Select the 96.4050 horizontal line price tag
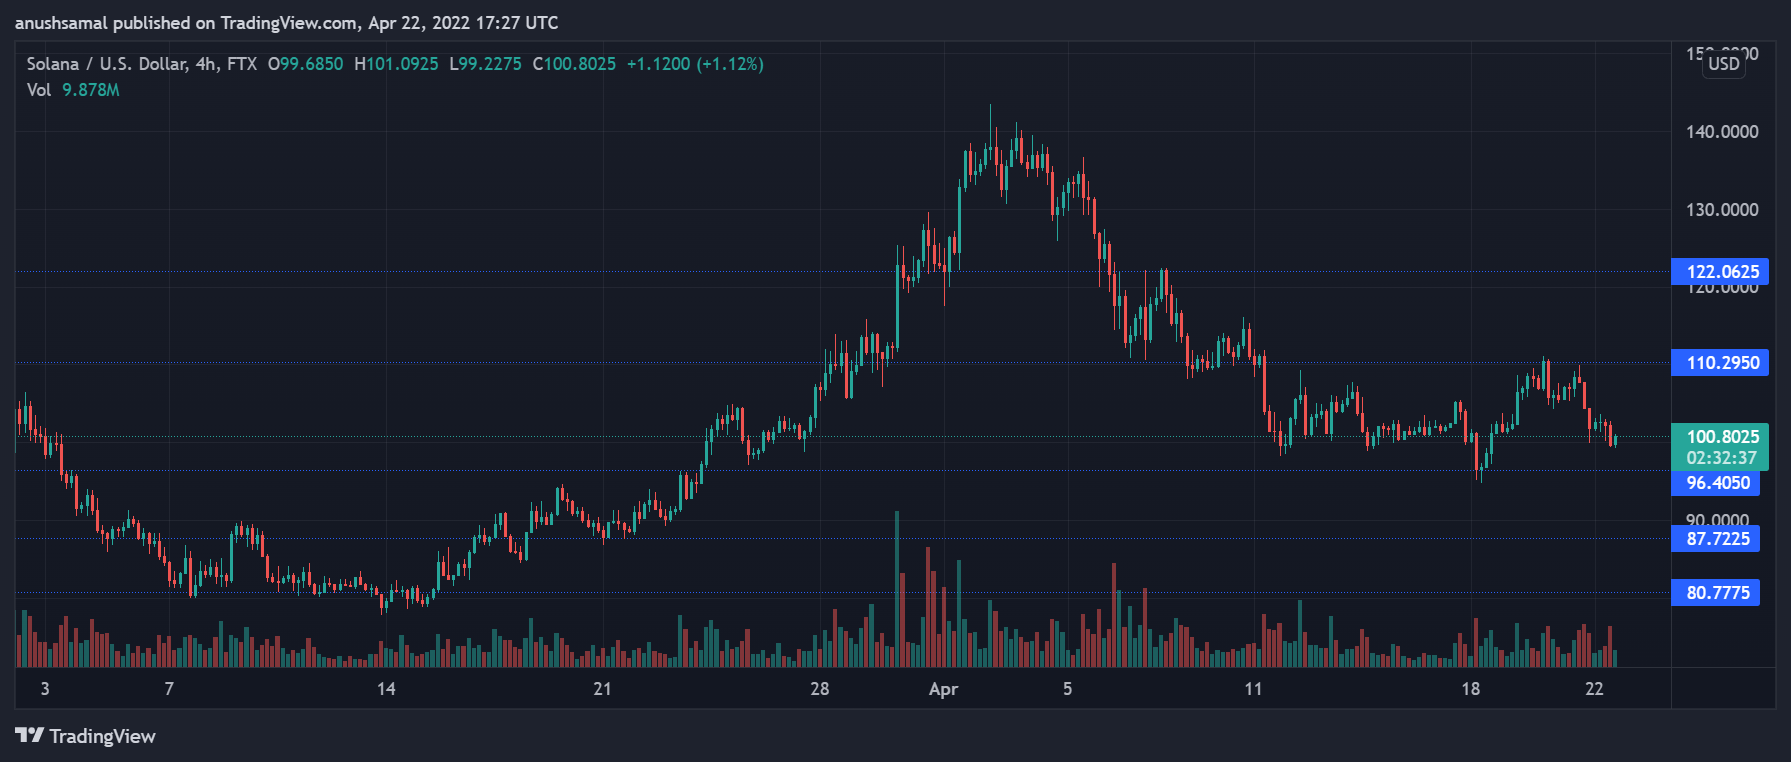The image size is (1791, 762). click(x=1716, y=483)
